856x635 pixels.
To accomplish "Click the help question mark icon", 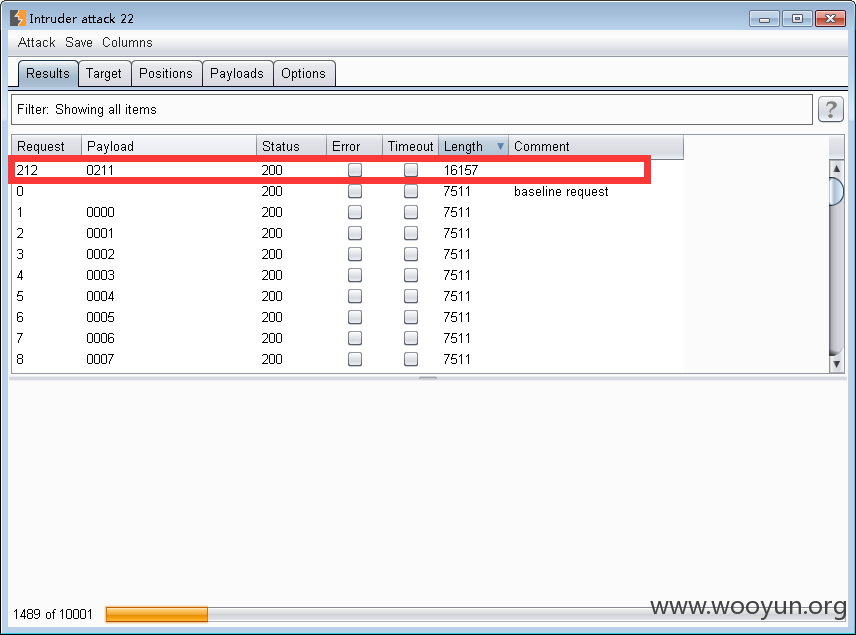I will point(830,109).
